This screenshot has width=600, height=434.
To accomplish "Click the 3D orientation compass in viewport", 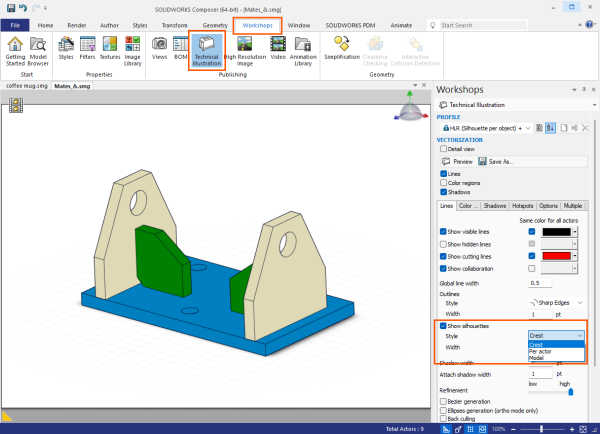I will pos(410,107).
